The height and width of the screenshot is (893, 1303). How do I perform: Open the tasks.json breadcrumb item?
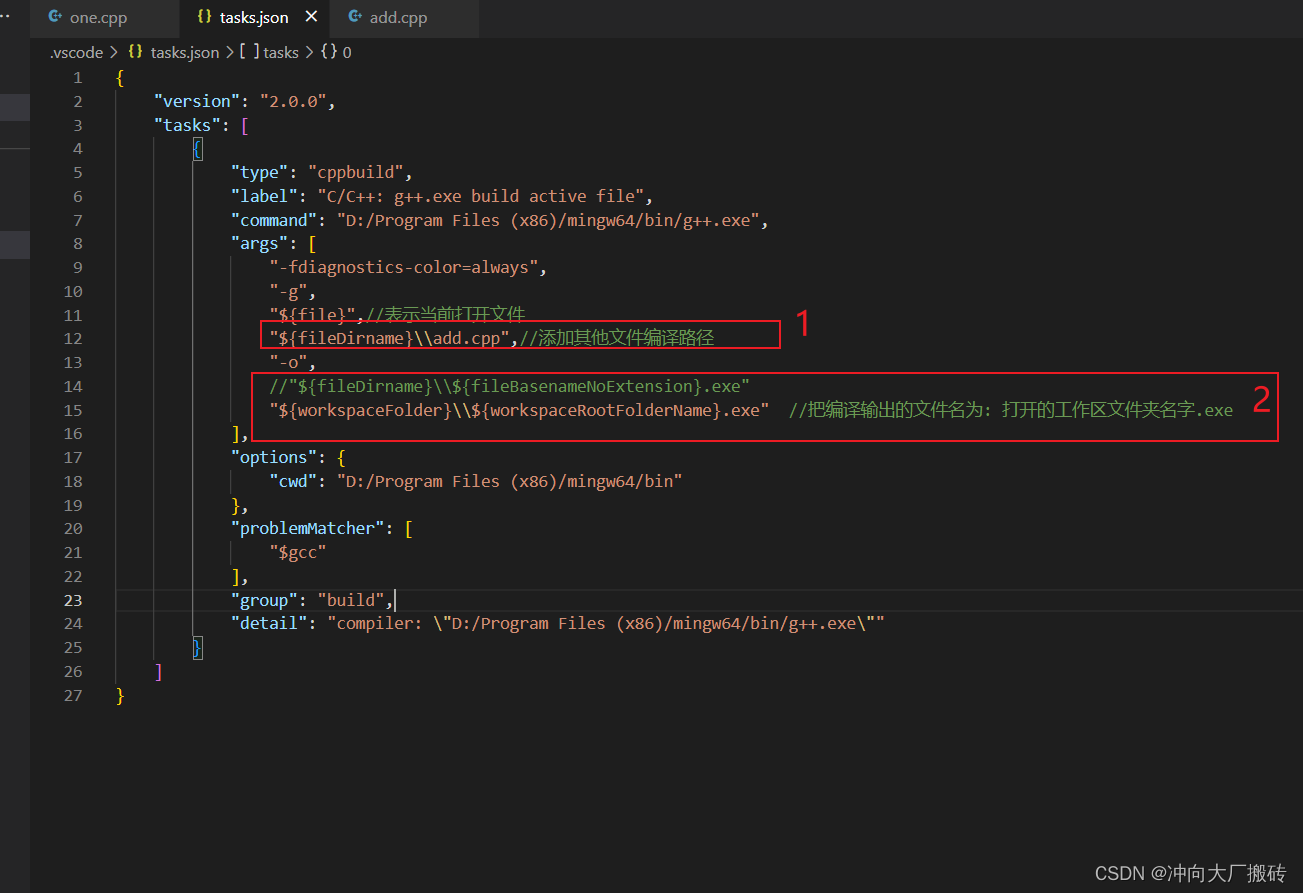click(174, 52)
